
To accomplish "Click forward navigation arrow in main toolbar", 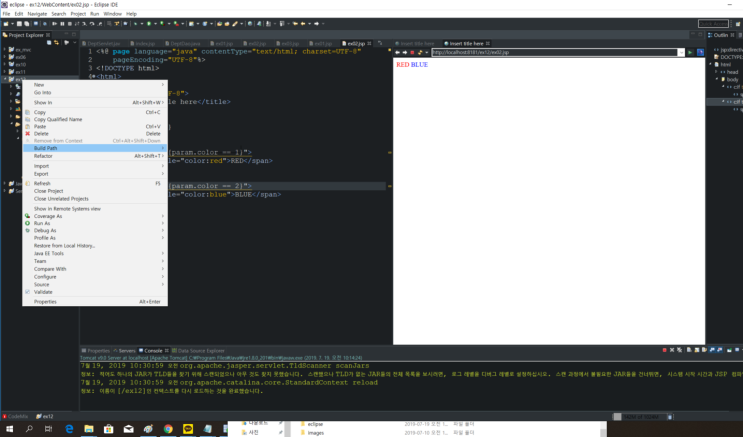I will click(317, 24).
